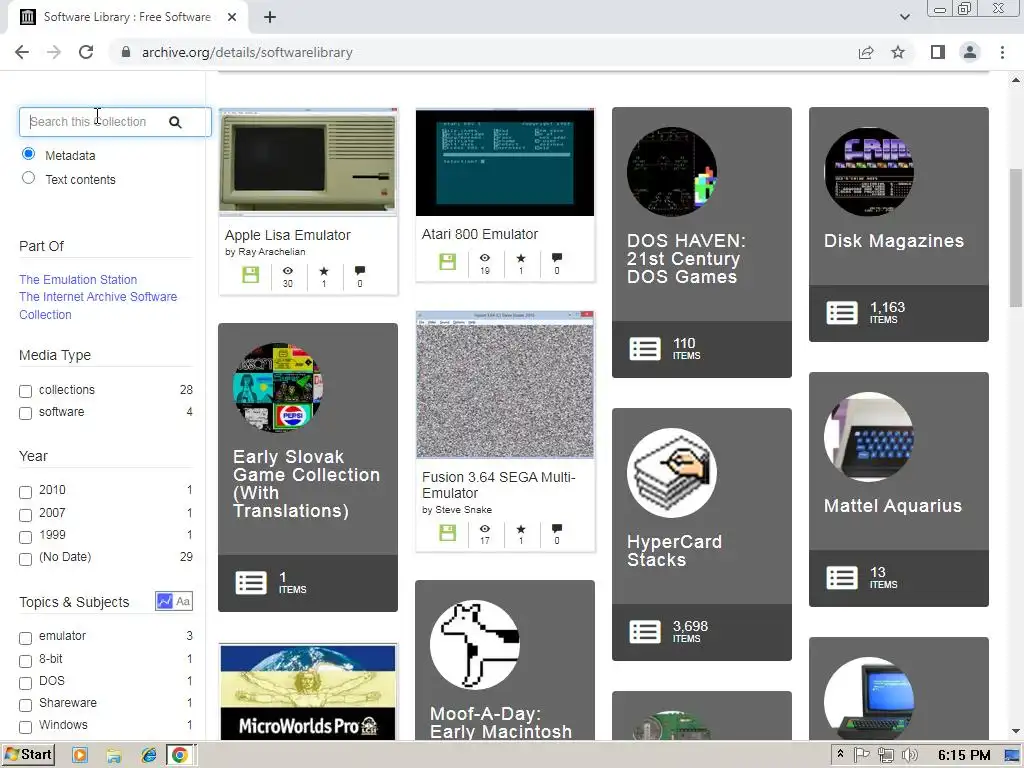This screenshot has height=768, width=1024.
Task: Open the Mattel Aquarius collection title
Action: (x=893, y=506)
